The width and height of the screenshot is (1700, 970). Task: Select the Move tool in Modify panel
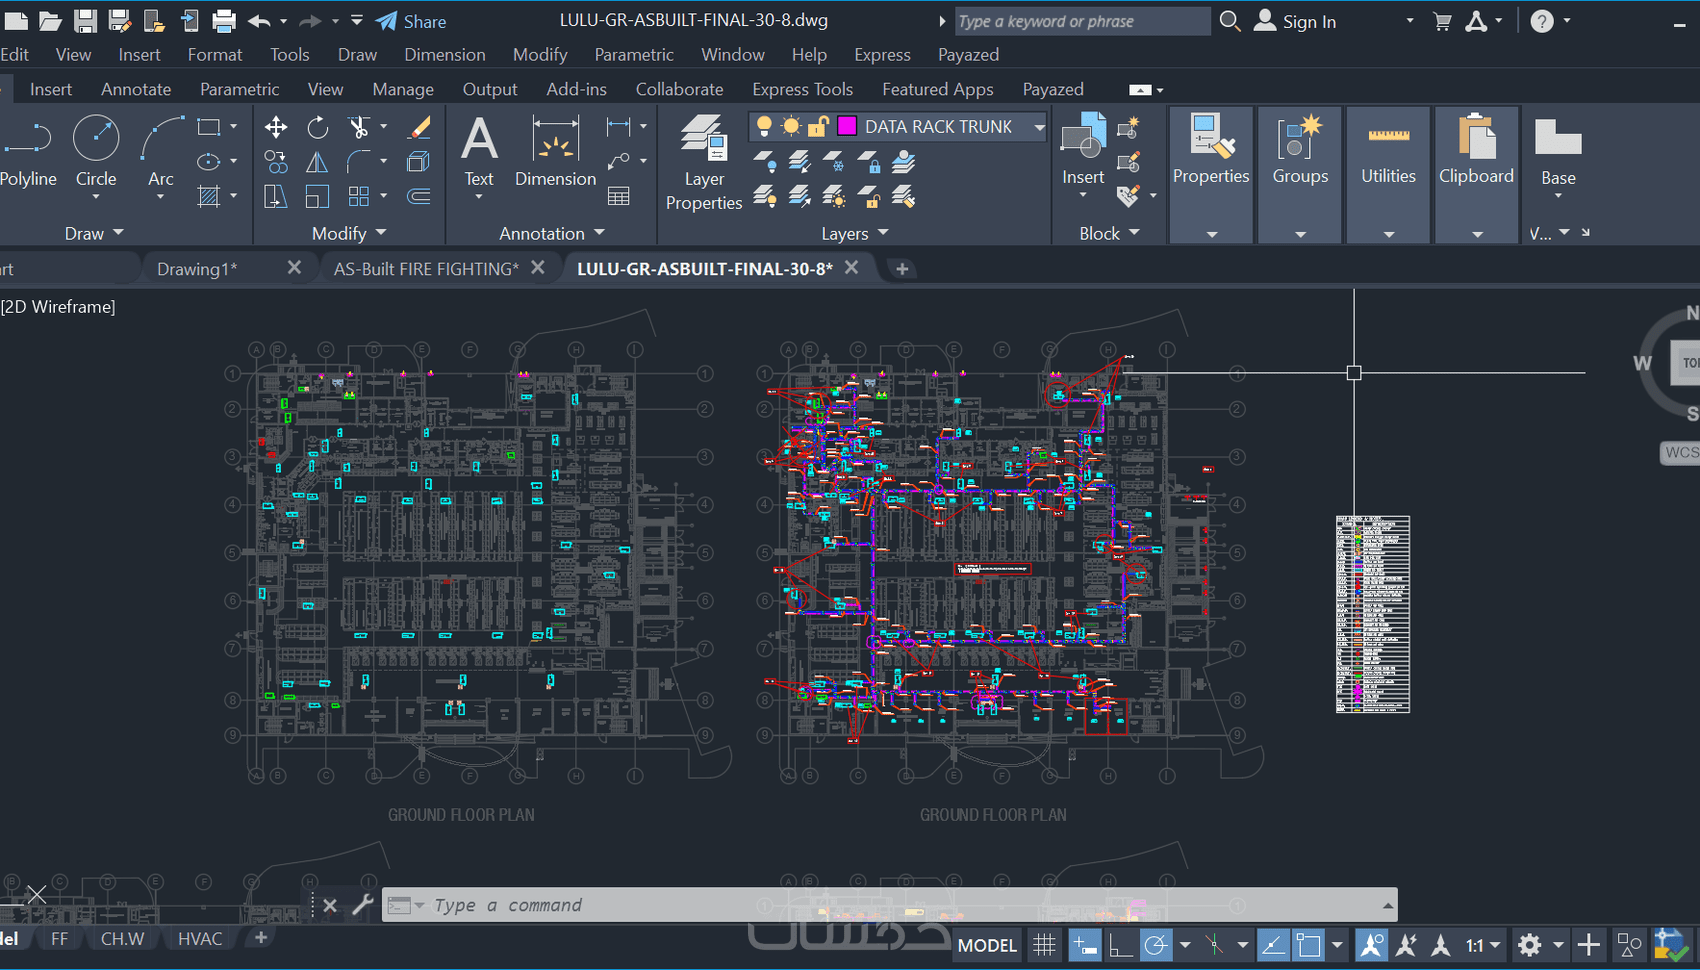276,127
